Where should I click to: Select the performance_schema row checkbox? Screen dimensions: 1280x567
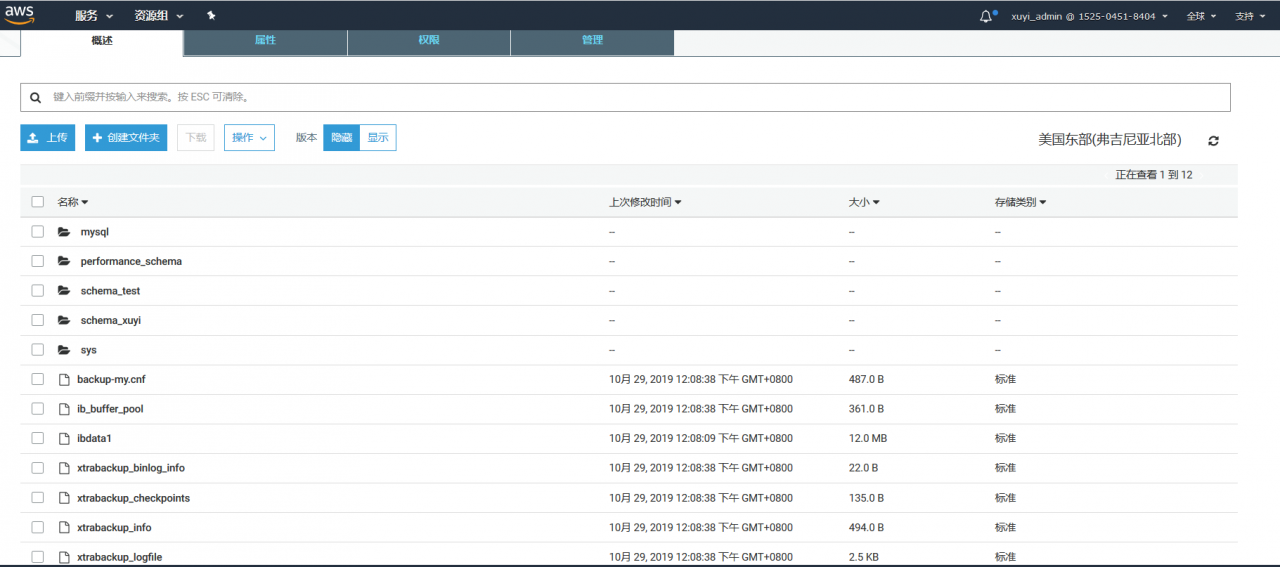[x=37, y=261]
